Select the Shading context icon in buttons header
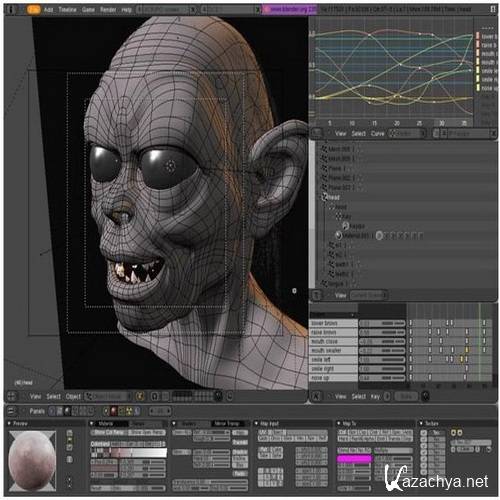This screenshot has height=500, width=500. tap(67, 411)
